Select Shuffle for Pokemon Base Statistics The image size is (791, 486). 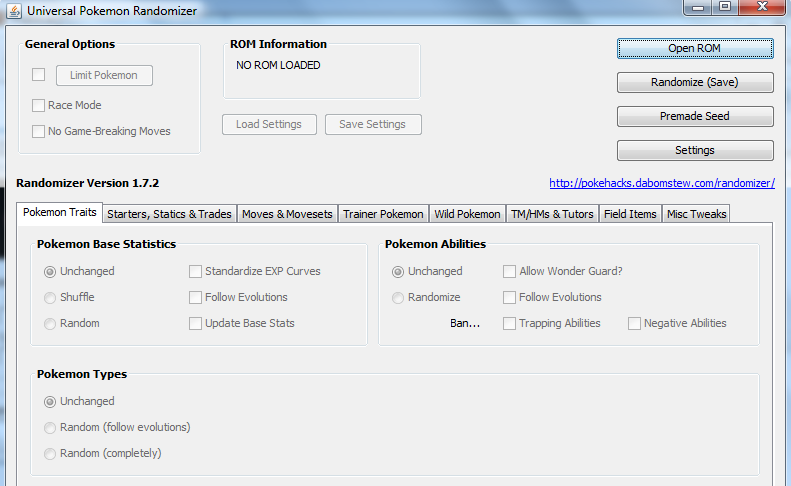50,297
